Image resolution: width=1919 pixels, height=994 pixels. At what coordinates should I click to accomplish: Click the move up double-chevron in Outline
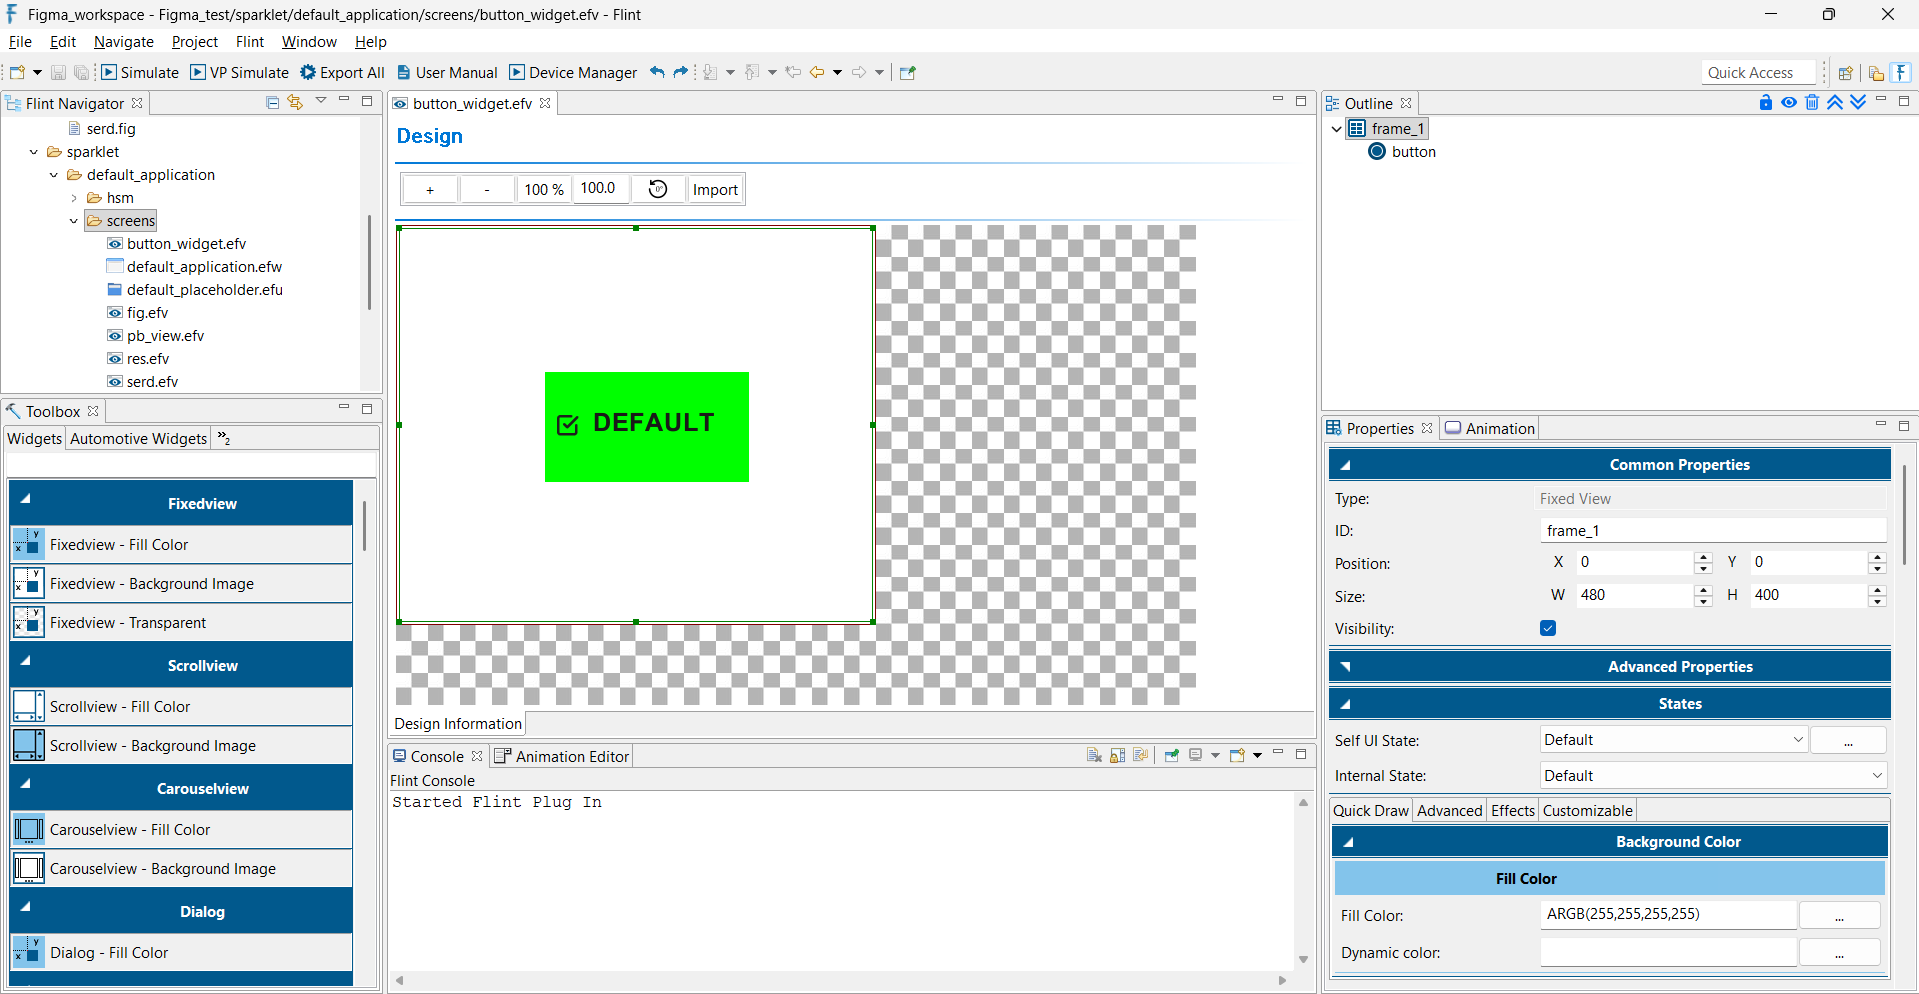[1835, 102]
